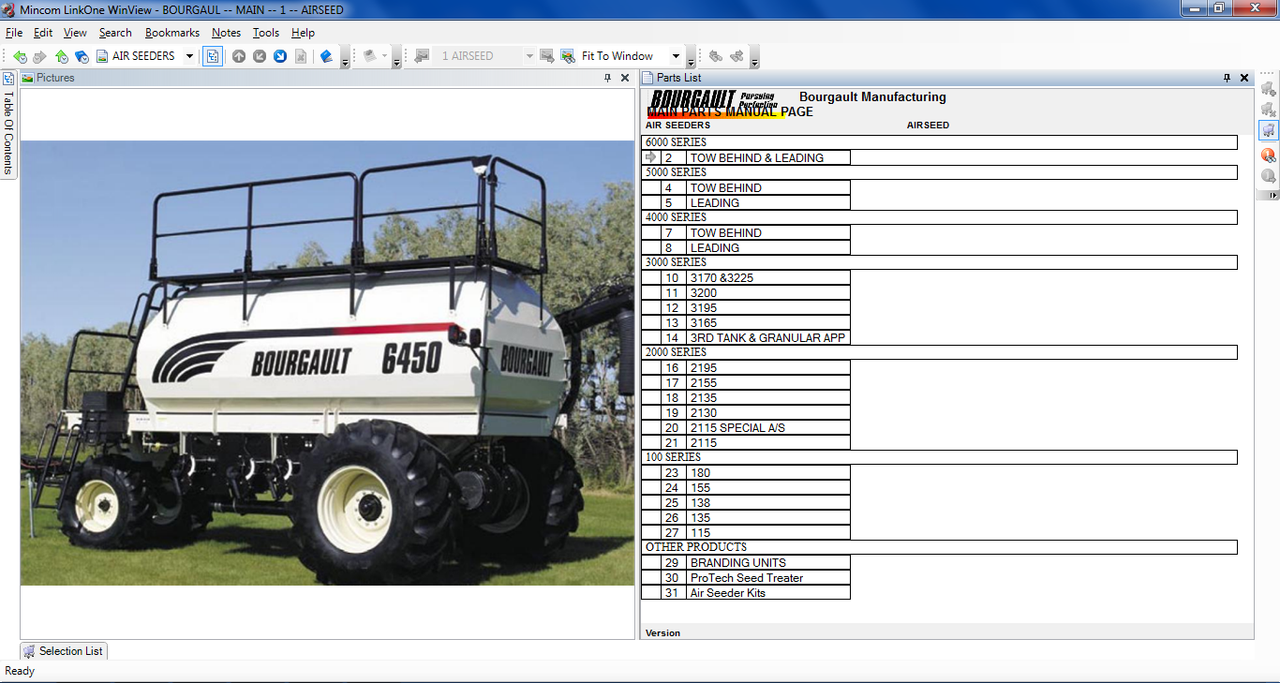Click the green Back navigation arrow
This screenshot has height=683, width=1280.
tap(20, 56)
